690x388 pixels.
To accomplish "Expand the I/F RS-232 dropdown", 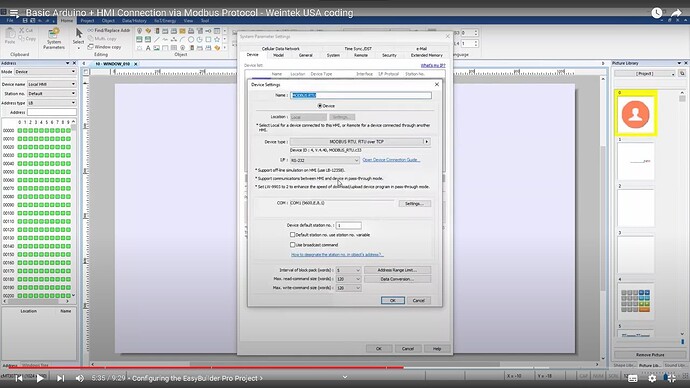I will coord(325,161).
